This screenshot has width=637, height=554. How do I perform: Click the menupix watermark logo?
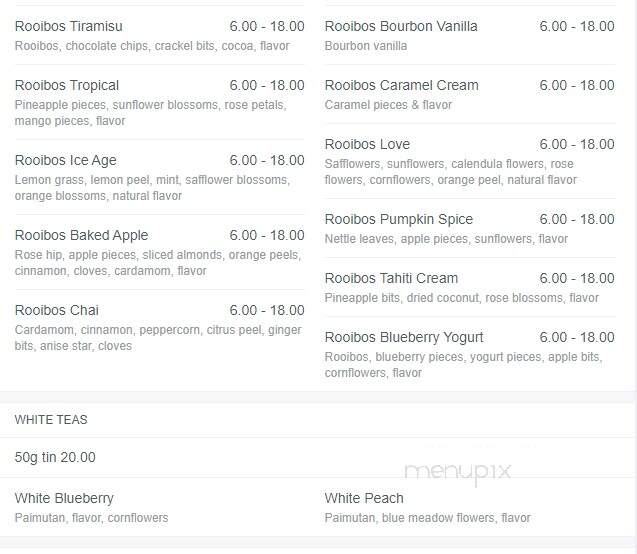pos(458,473)
